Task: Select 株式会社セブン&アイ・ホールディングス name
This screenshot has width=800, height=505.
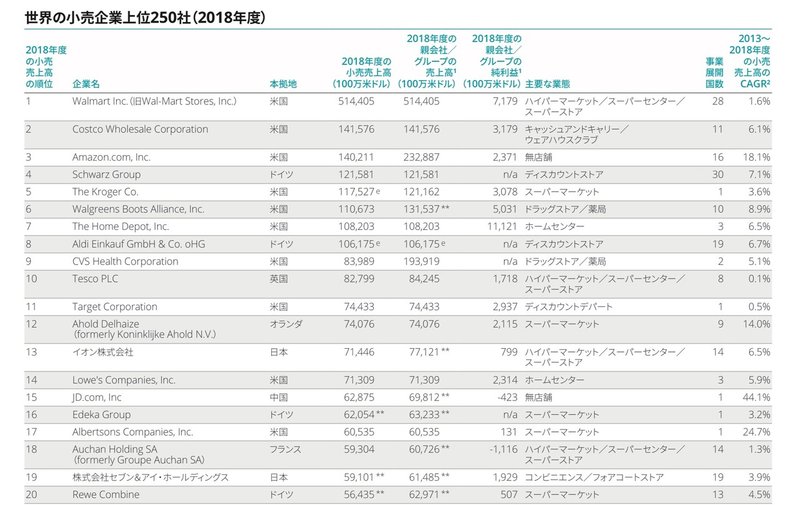Action: 150,477
